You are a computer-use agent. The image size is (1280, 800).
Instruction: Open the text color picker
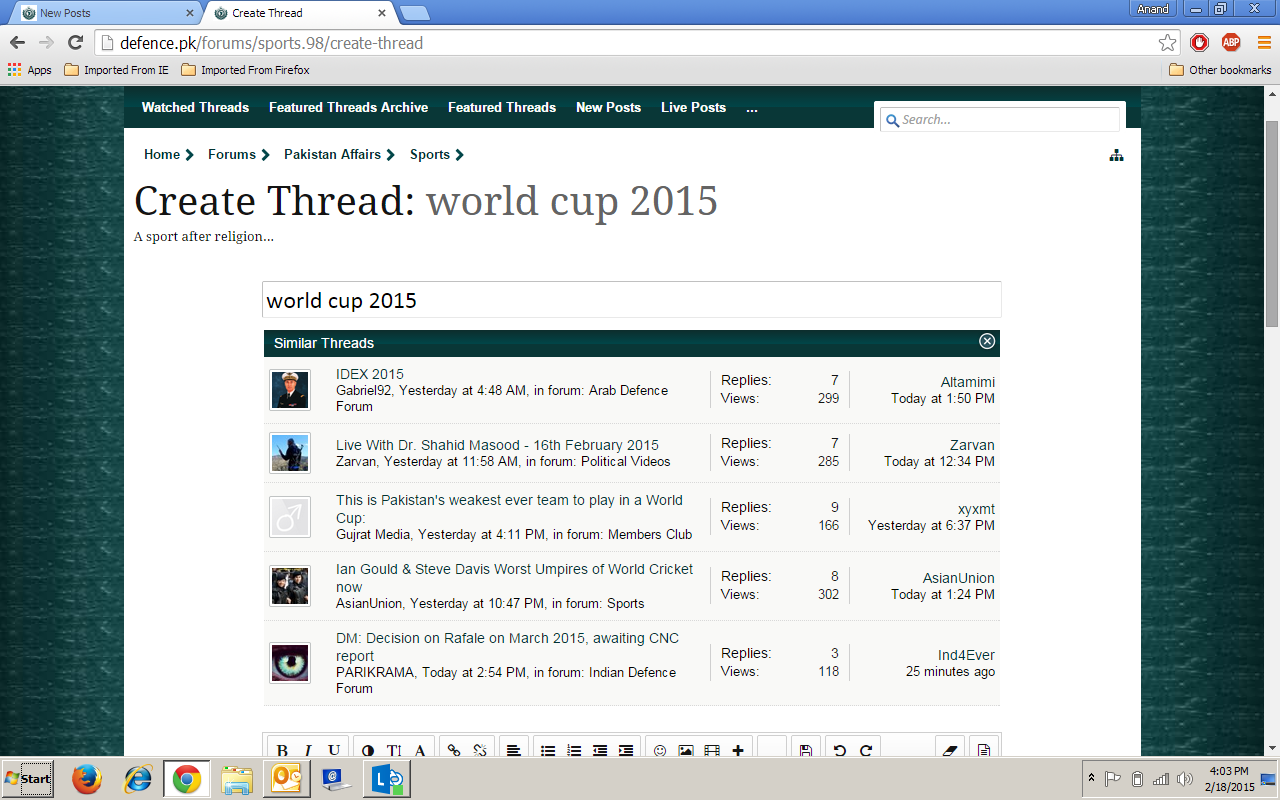click(x=368, y=750)
